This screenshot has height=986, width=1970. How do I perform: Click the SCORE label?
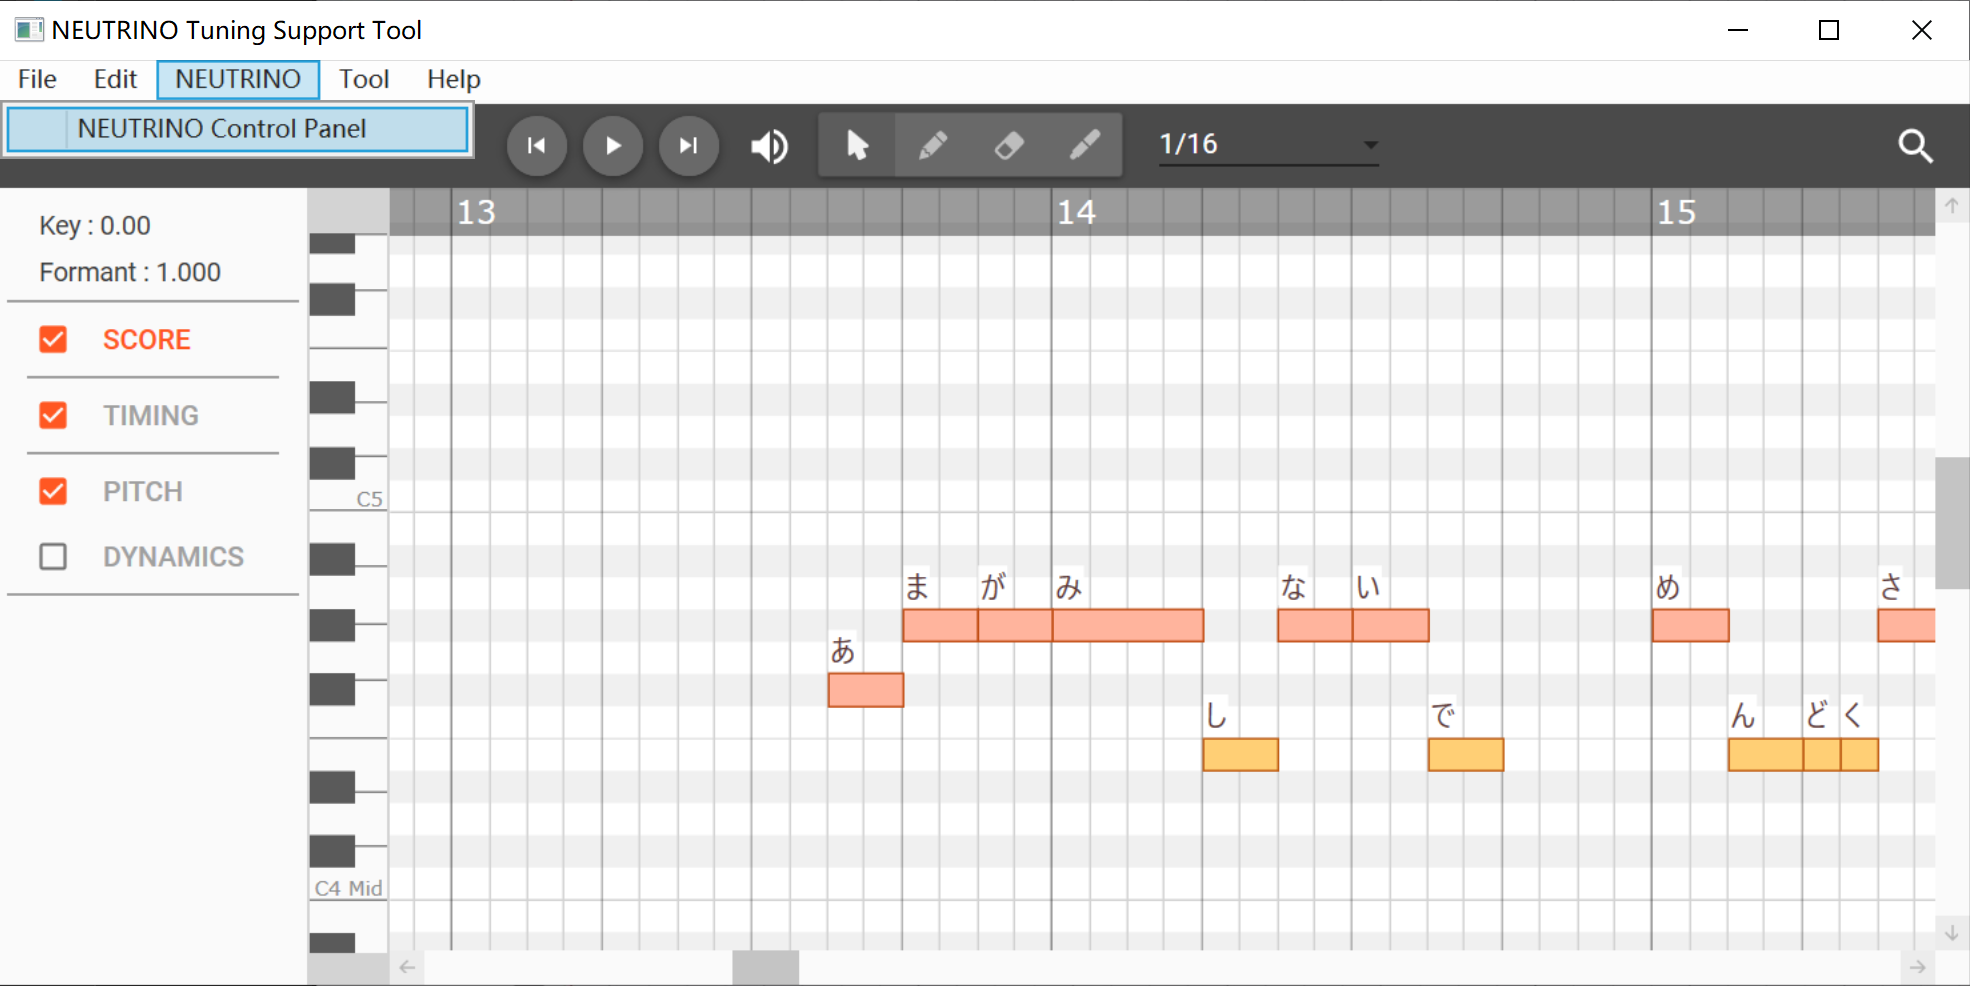[147, 340]
